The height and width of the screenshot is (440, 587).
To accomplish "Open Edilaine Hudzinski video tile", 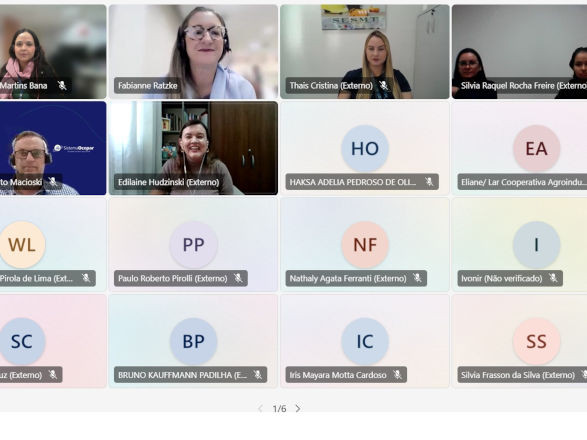I will click(x=194, y=148).
